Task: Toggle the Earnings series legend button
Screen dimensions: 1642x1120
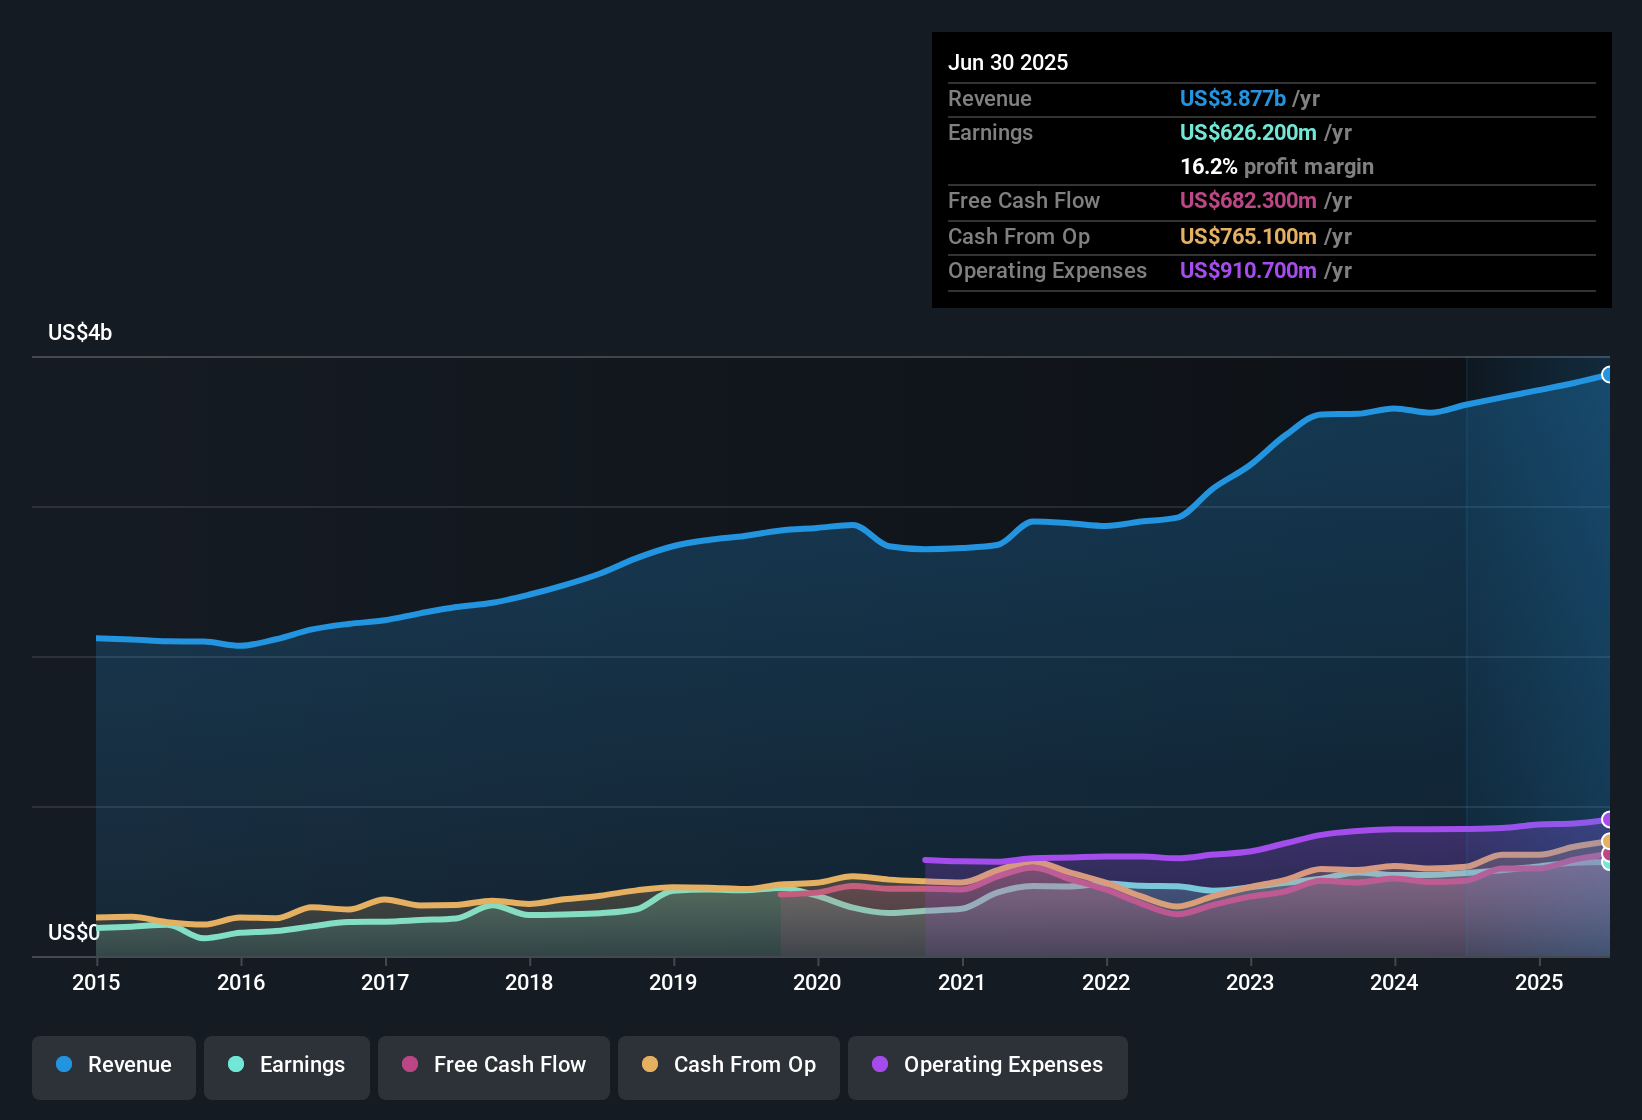Action: tap(287, 1068)
